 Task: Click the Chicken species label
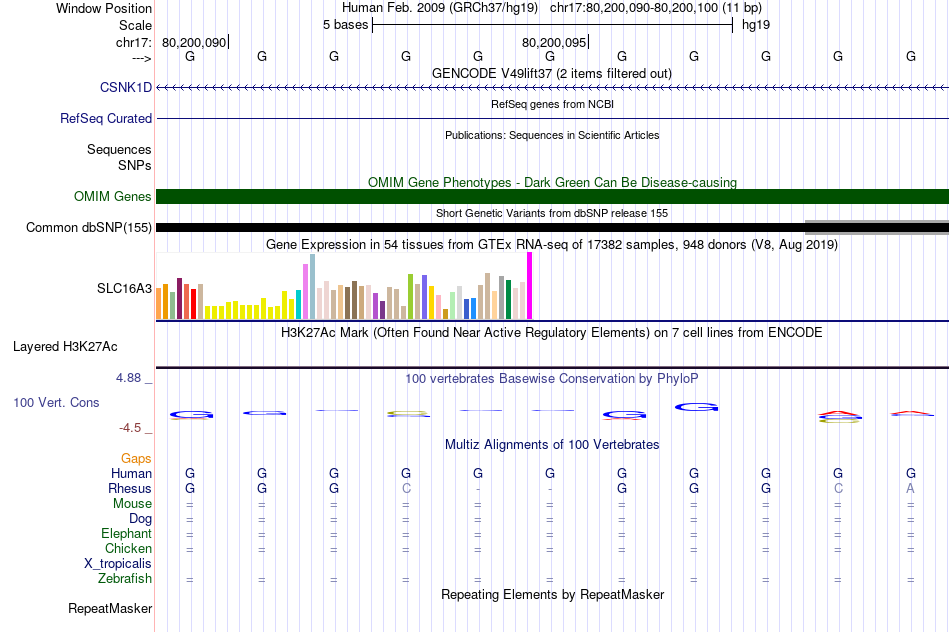pos(128,548)
